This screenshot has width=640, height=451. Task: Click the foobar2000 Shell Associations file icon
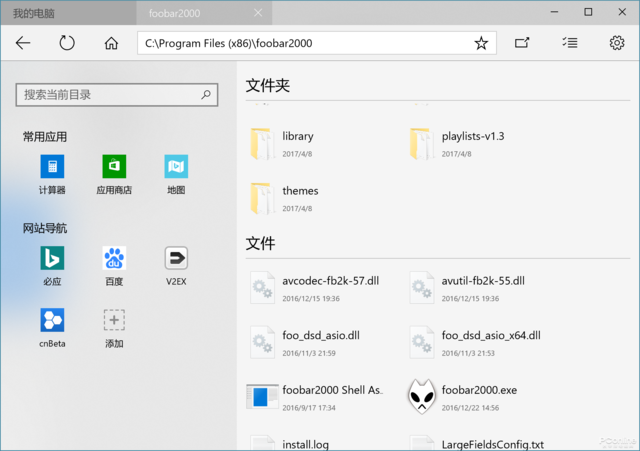click(x=262, y=396)
